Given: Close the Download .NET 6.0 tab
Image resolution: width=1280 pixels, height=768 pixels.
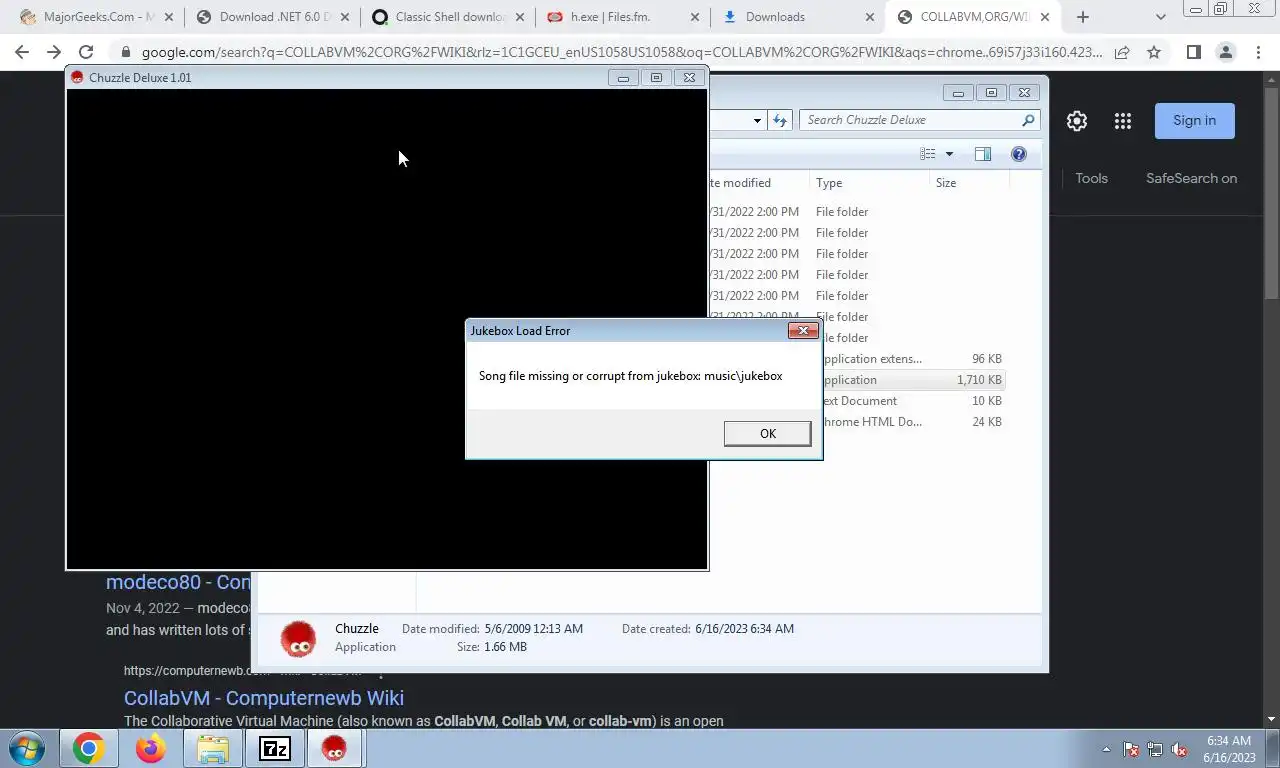Looking at the screenshot, I should tap(344, 17).
